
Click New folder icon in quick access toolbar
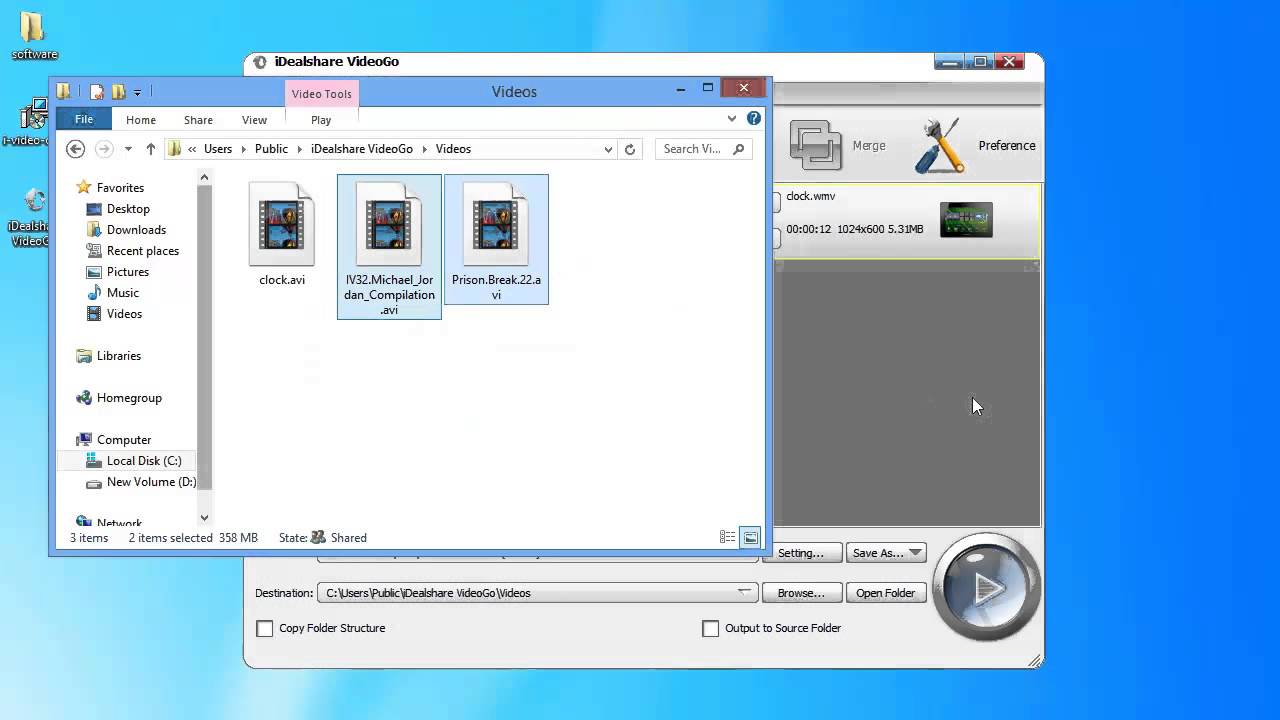point(118,92)
